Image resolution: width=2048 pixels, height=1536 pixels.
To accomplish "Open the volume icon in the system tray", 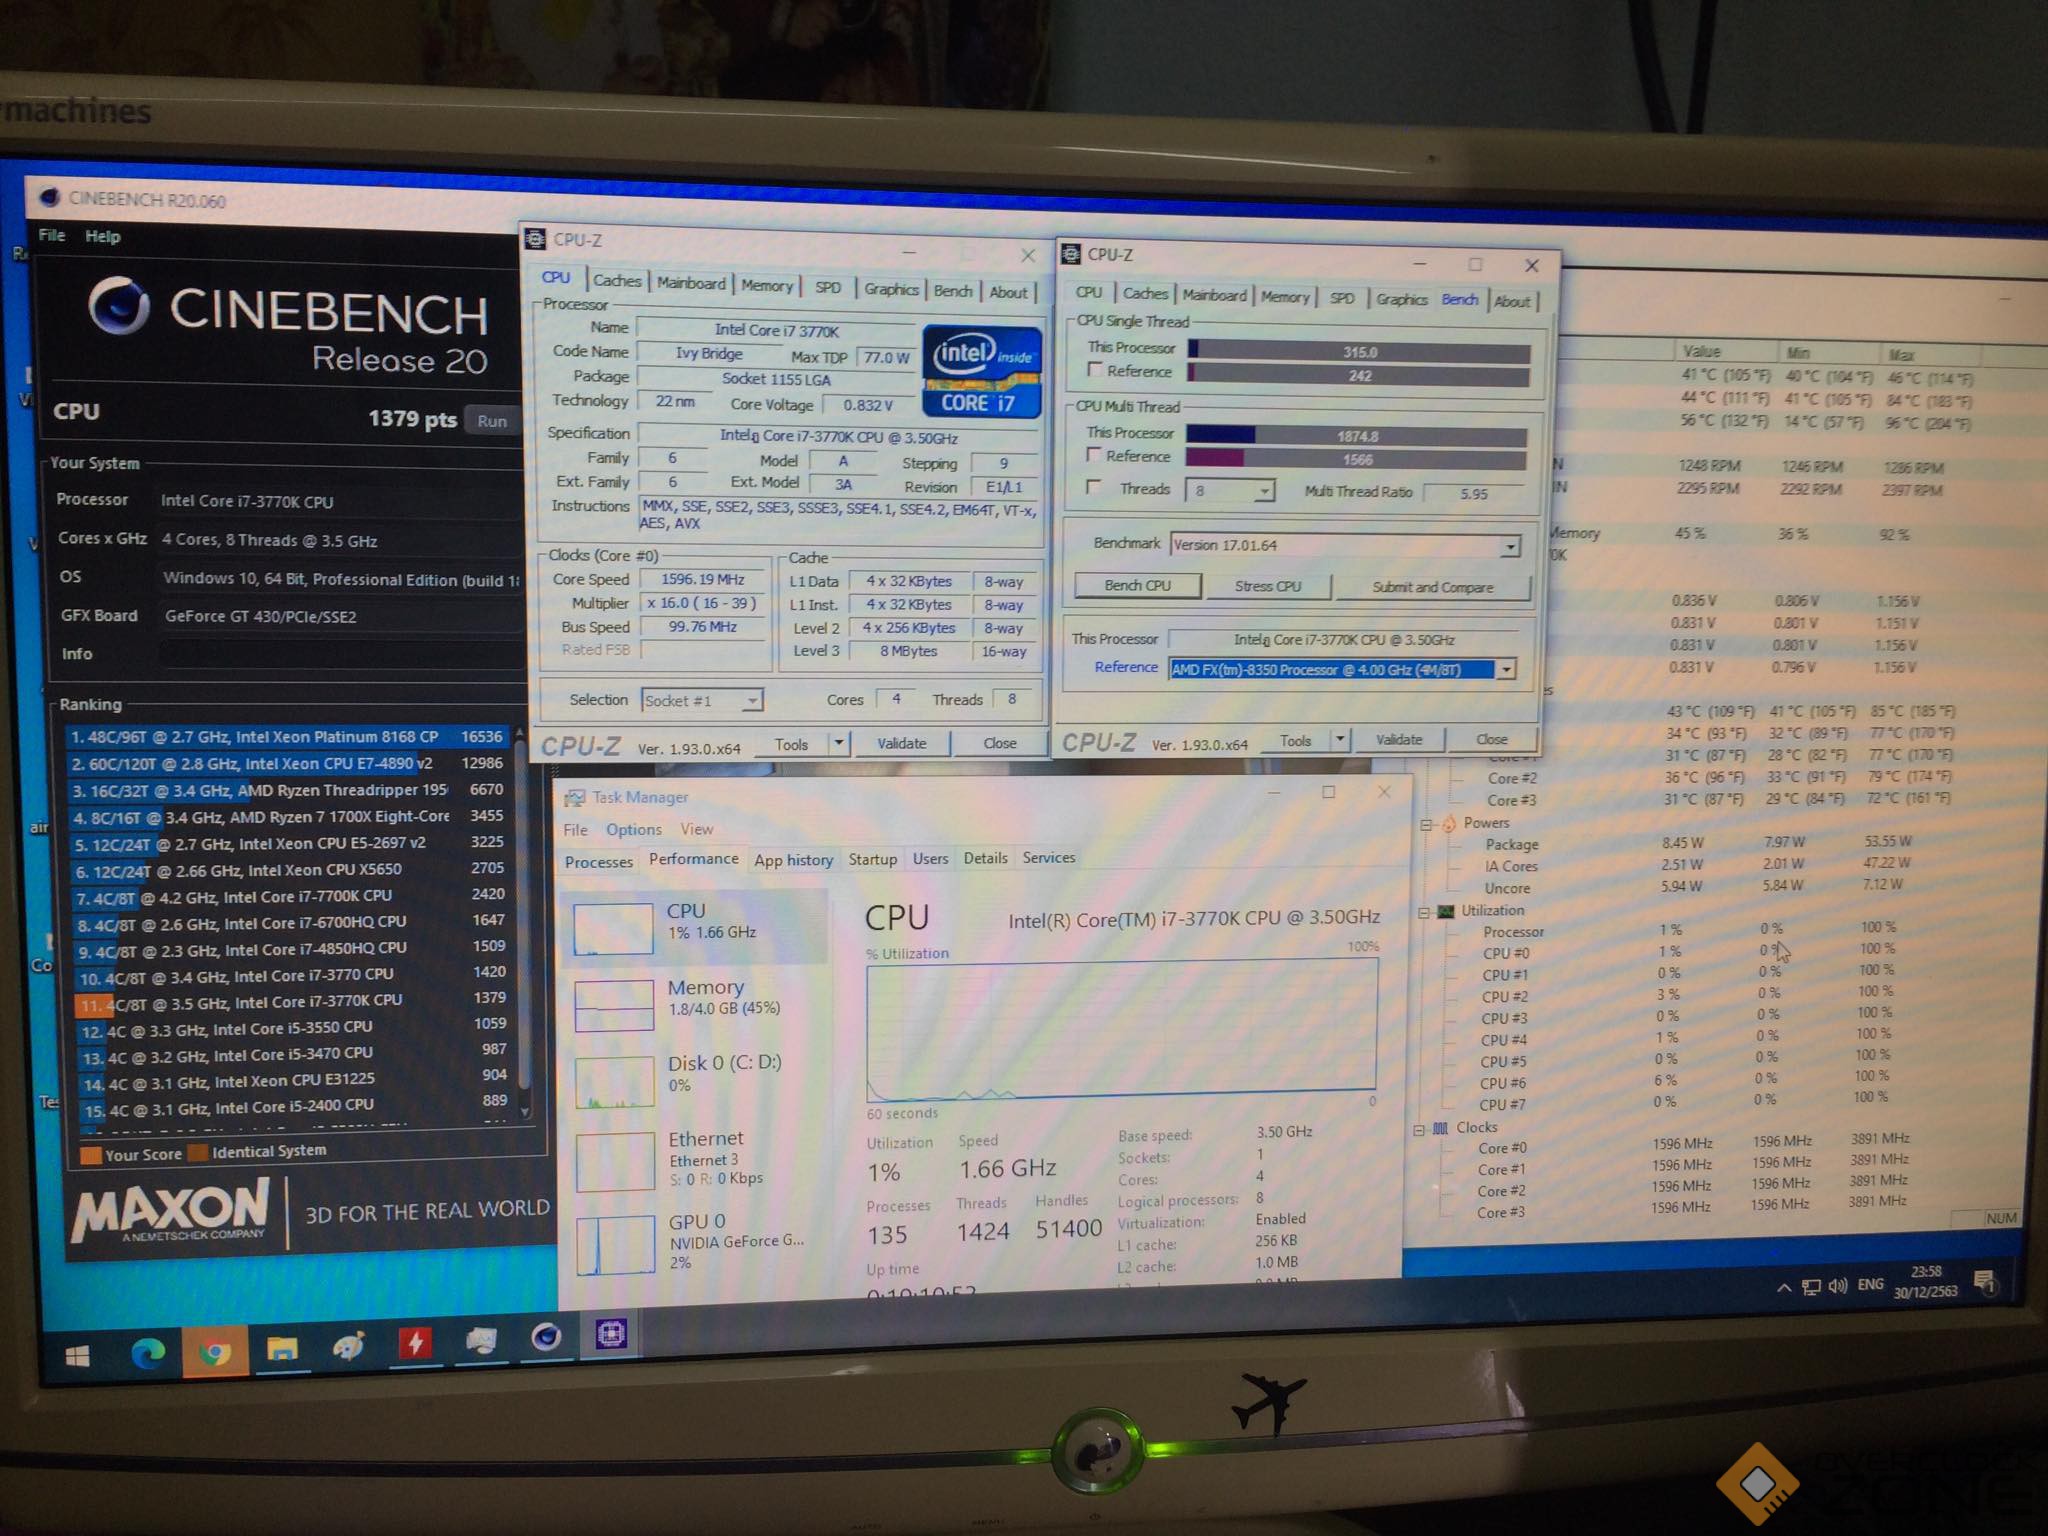I will pos(1836,1286).
